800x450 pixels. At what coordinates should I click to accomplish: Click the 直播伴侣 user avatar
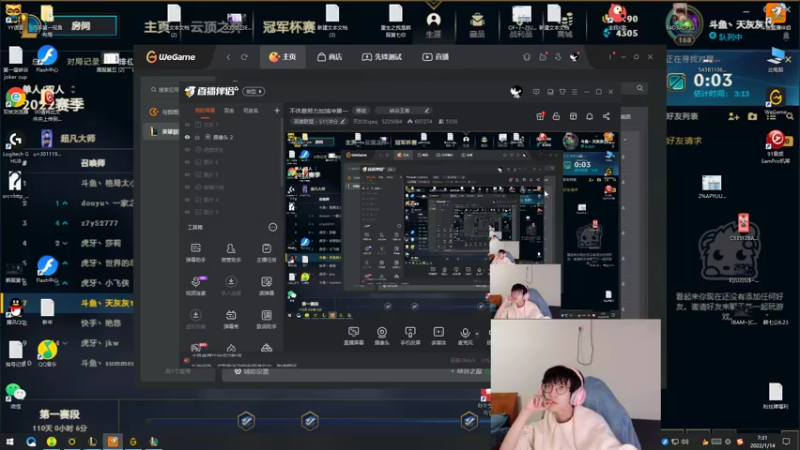pyautogui.click(x=516, y=92)
